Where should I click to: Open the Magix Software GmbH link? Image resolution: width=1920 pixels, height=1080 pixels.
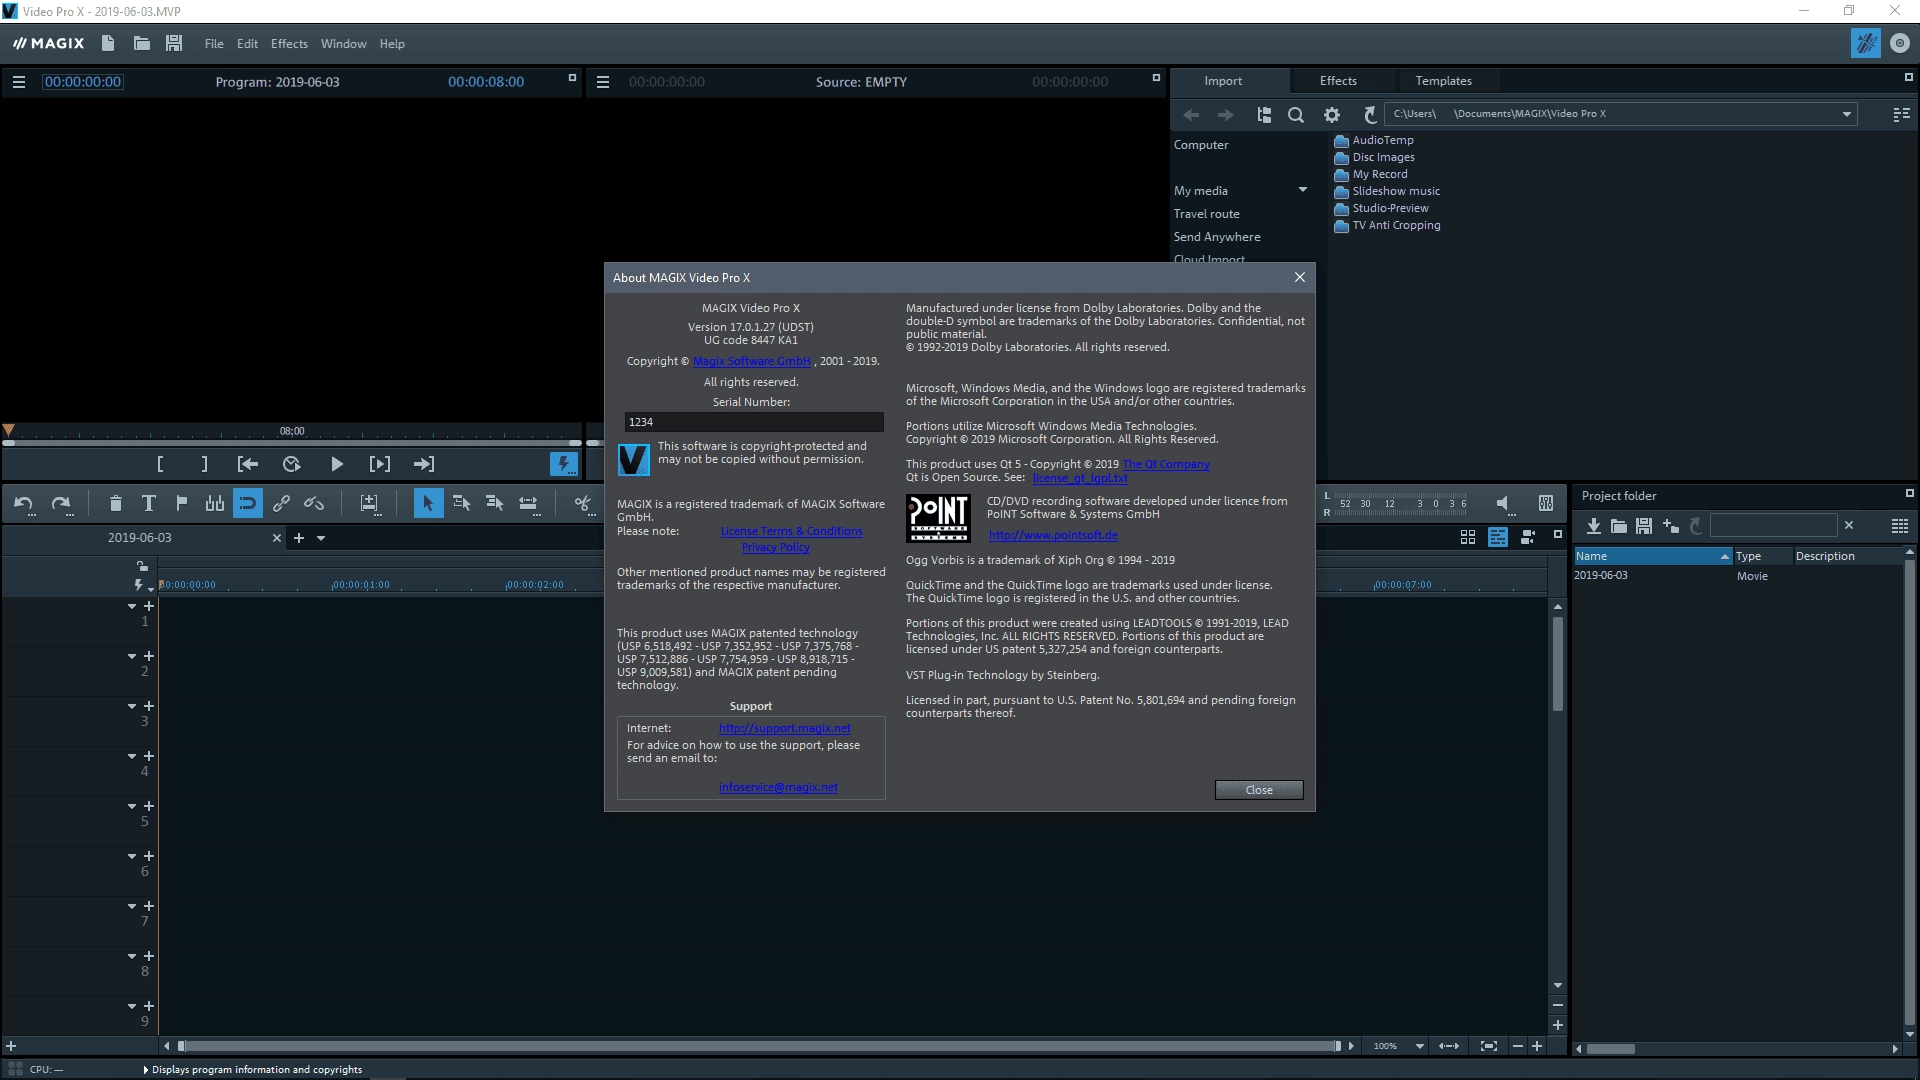(751, 361)
